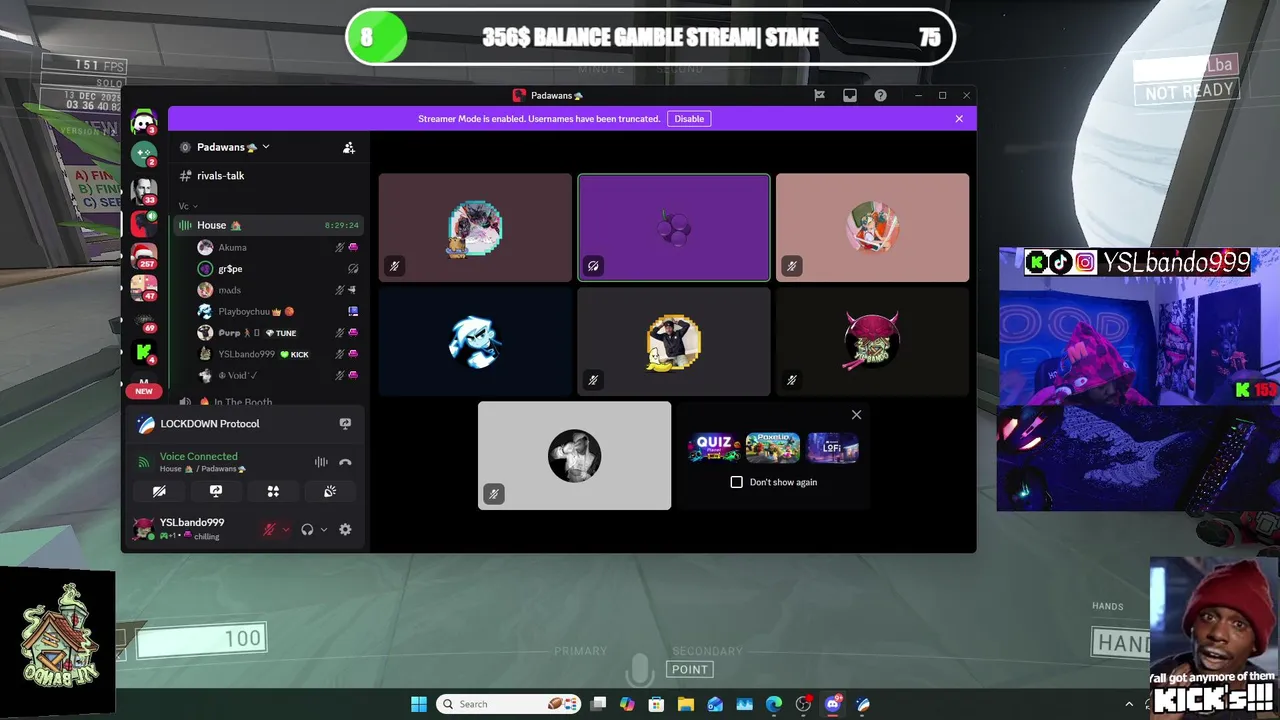Launch the QUIZ activity card
The height and width of the screenshot is (720, 1280).
pyautogui.click(x=714, y=448)
